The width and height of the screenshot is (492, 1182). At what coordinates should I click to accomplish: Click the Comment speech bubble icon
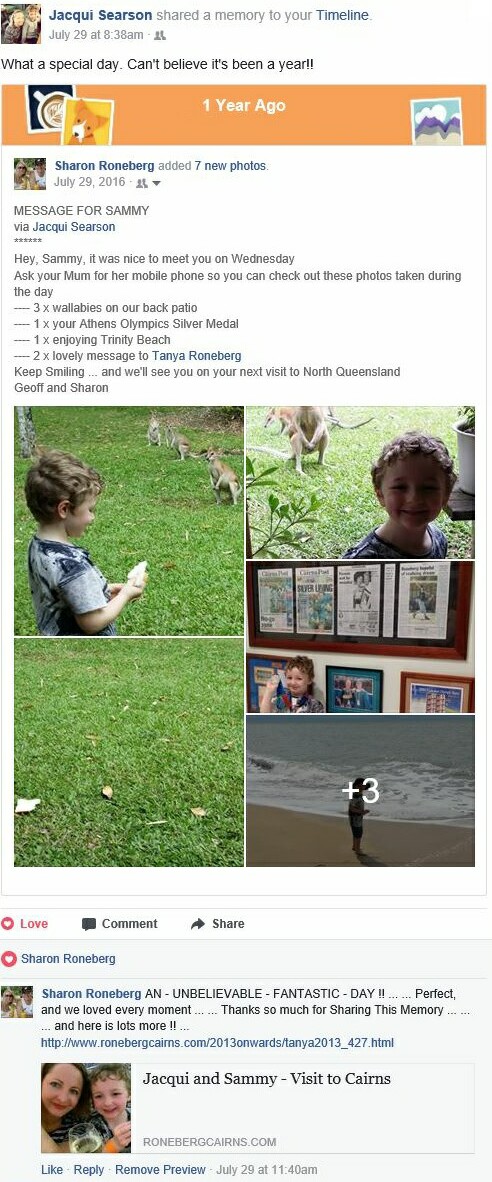(89, 923)
